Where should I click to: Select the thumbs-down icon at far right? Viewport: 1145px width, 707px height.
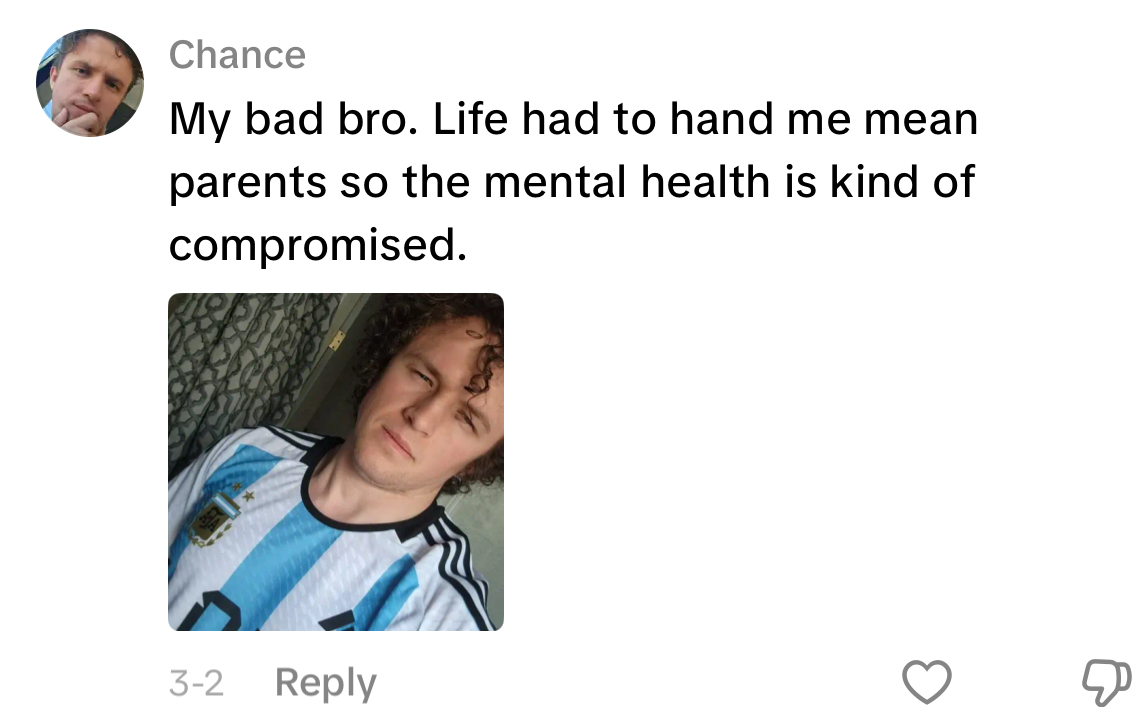point(1106,682)
